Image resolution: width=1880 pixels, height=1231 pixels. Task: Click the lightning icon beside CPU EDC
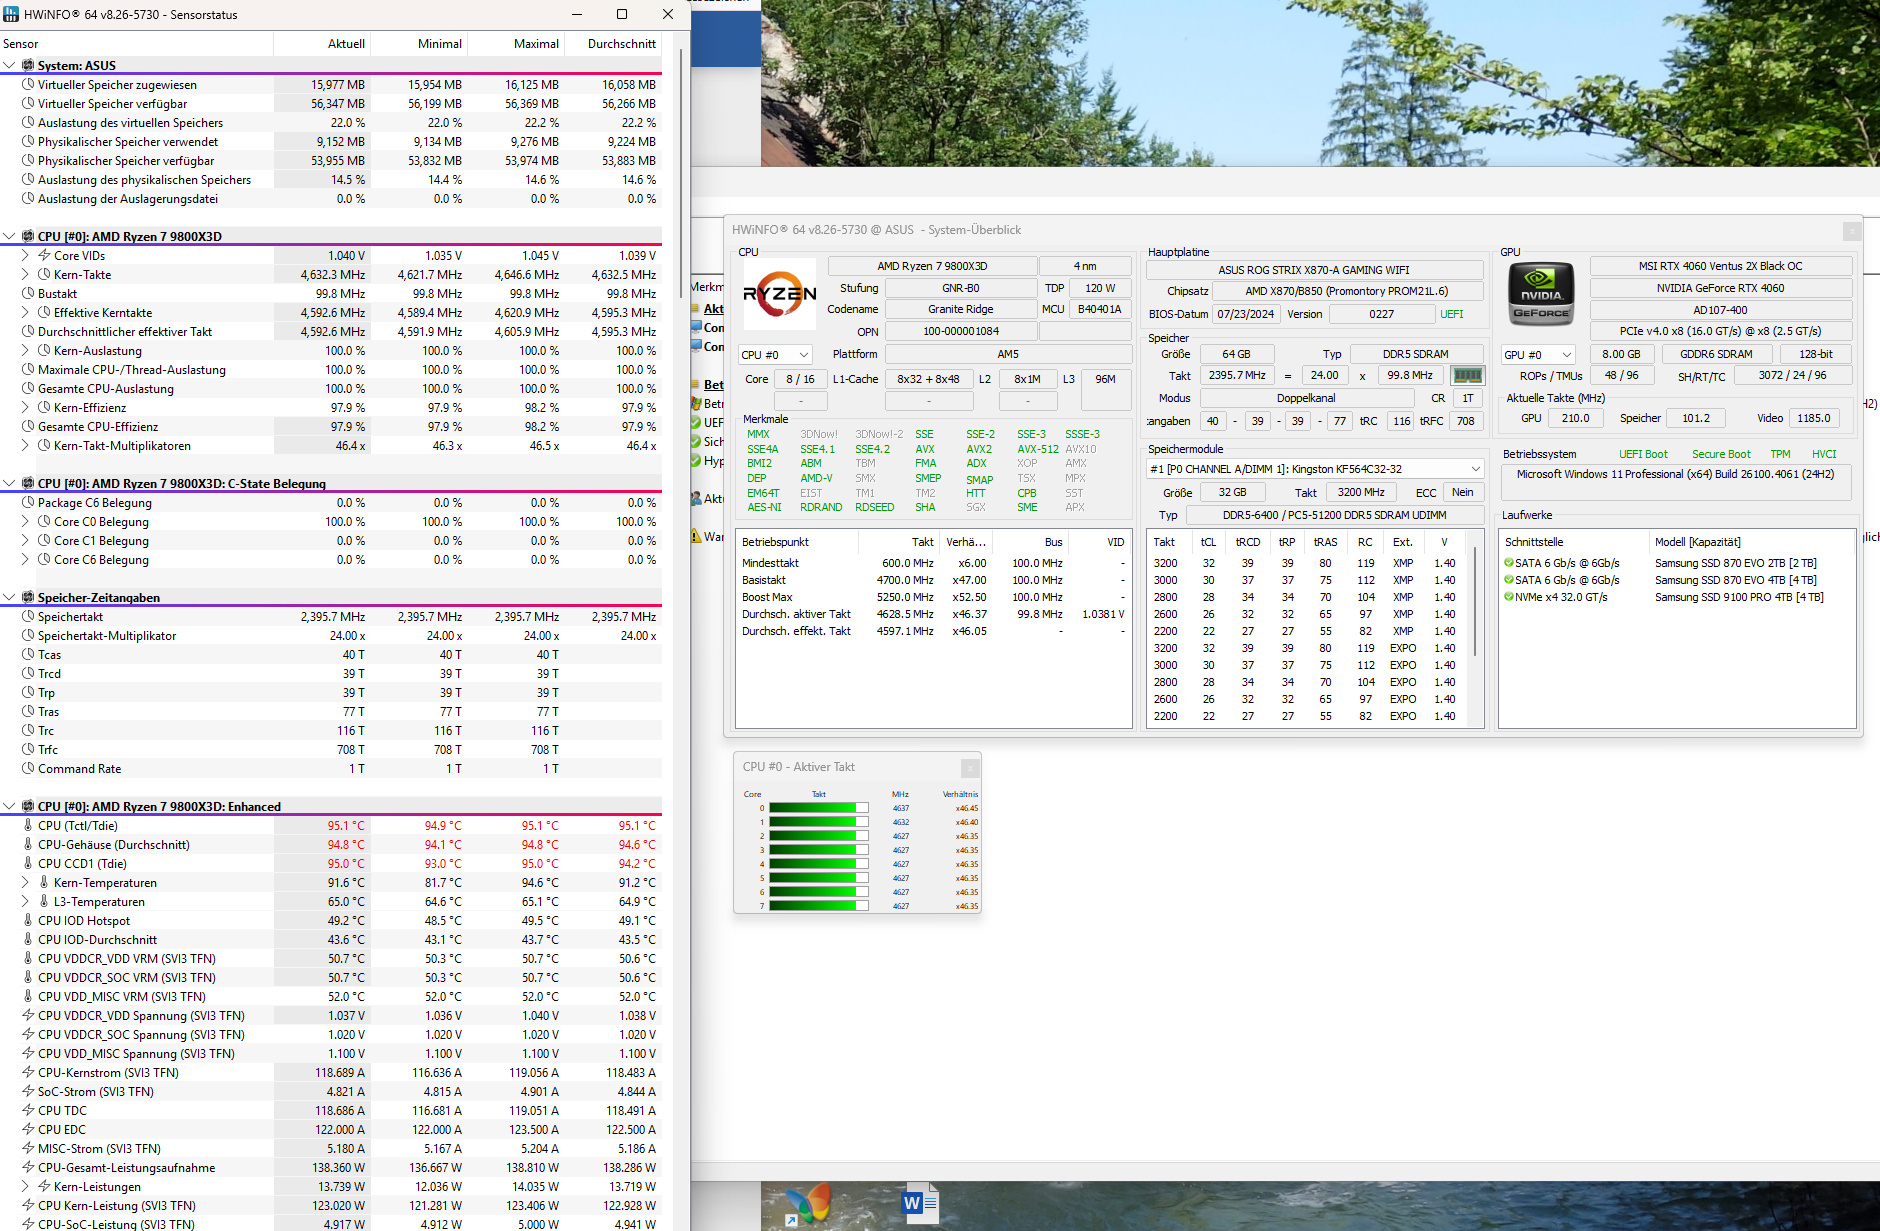(x=29, y=1130)
